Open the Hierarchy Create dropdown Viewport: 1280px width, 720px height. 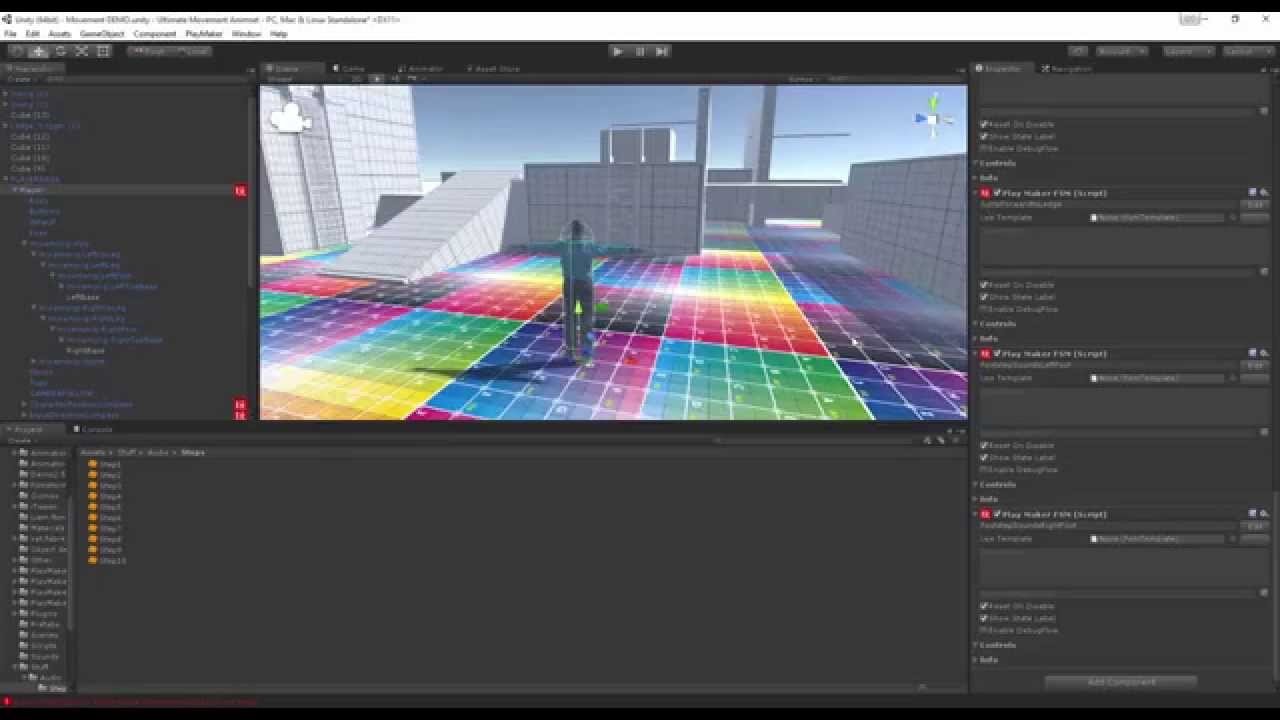click(x=20, y=79)
